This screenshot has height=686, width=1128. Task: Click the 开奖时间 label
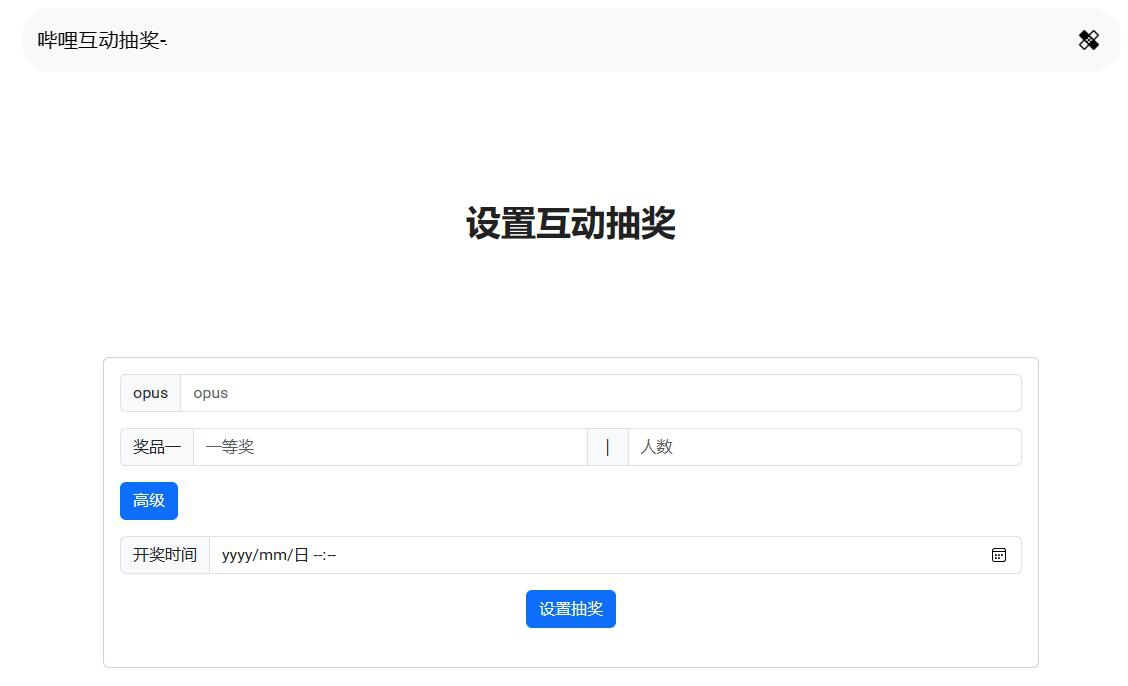pyautogui.click(x=165, y=555)
